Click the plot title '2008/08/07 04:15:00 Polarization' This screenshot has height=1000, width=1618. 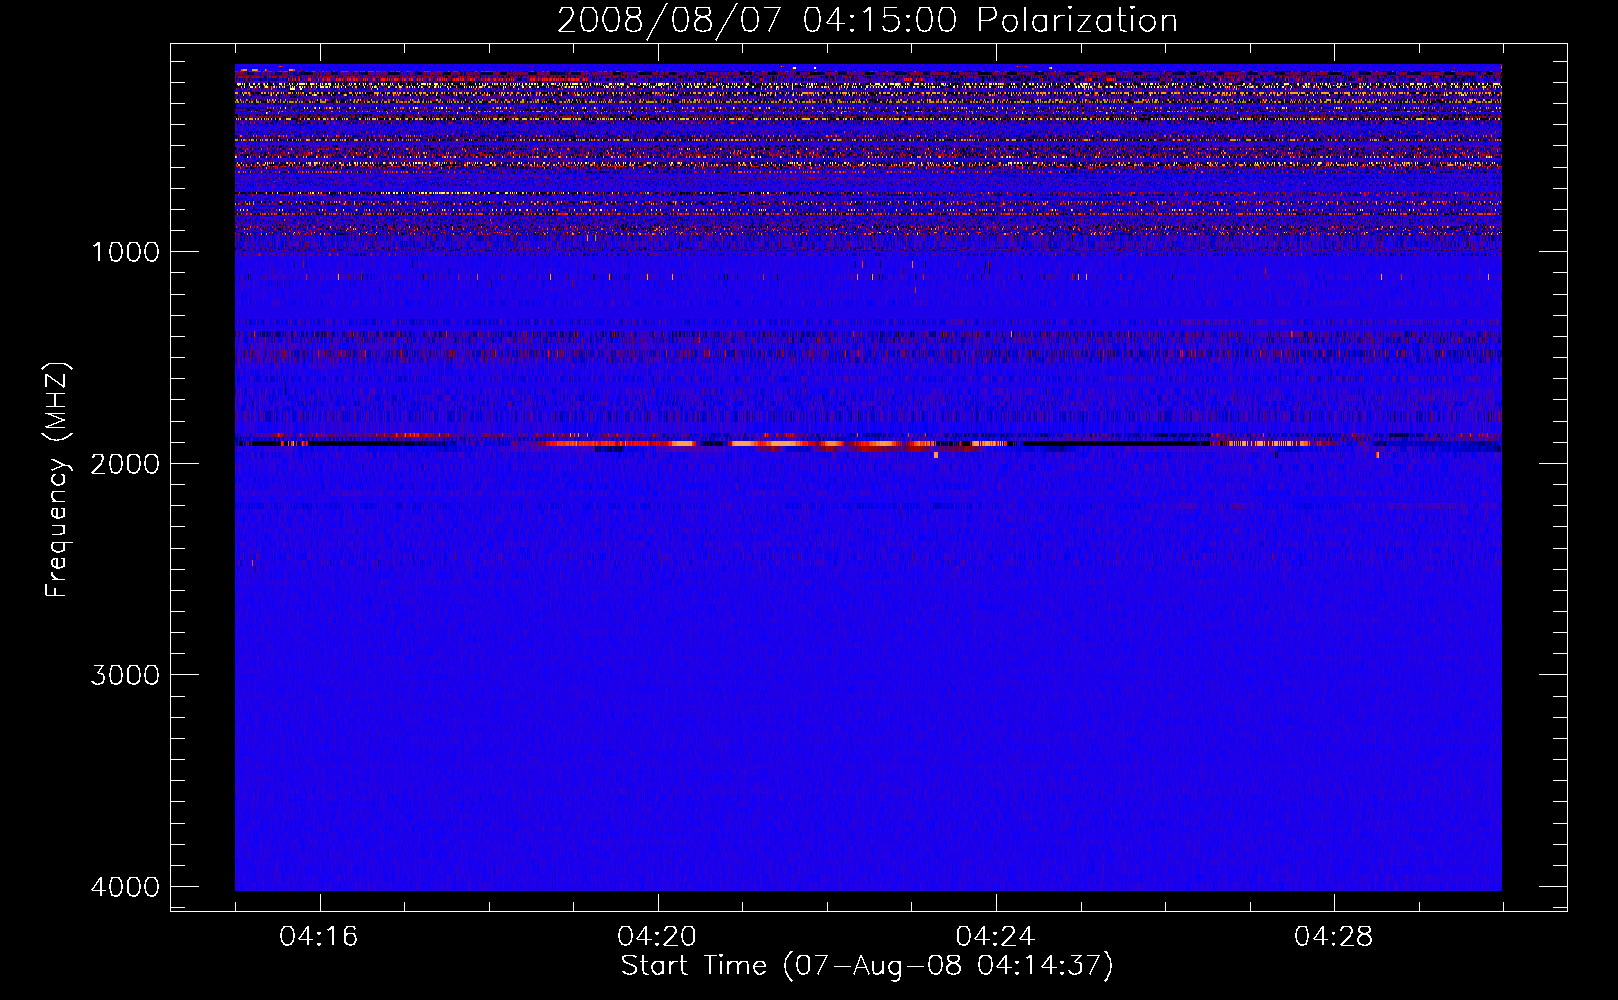pos(867,20)
